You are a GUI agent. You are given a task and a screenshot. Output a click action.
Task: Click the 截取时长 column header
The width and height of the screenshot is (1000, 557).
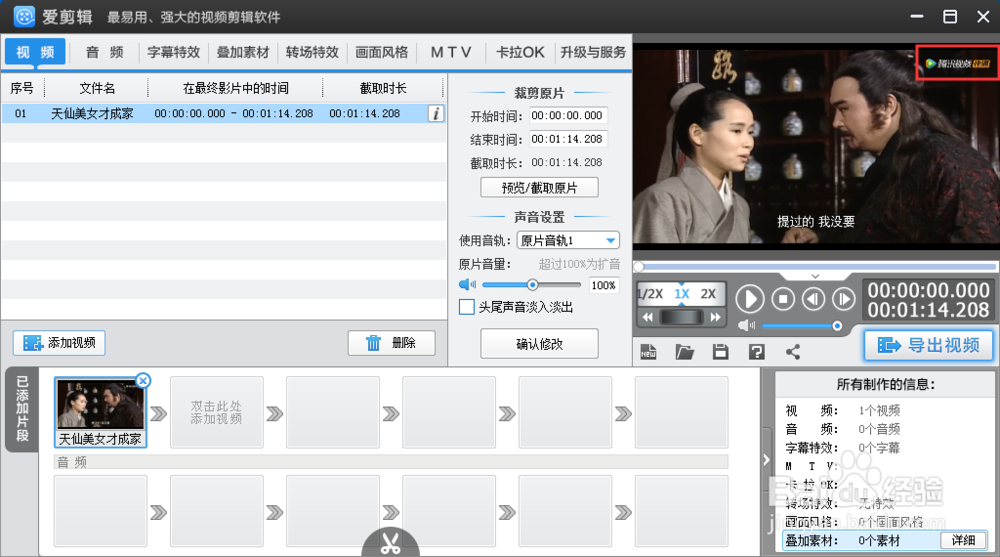[x=383, y=88]
